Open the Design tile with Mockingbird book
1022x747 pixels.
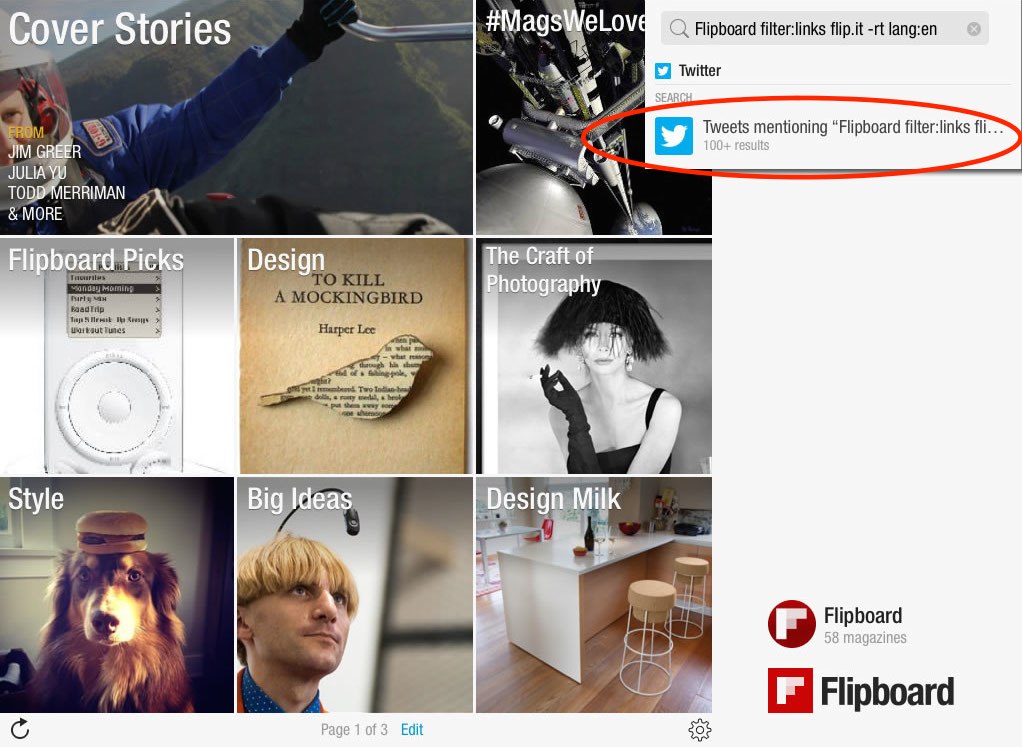pos(355,356)
